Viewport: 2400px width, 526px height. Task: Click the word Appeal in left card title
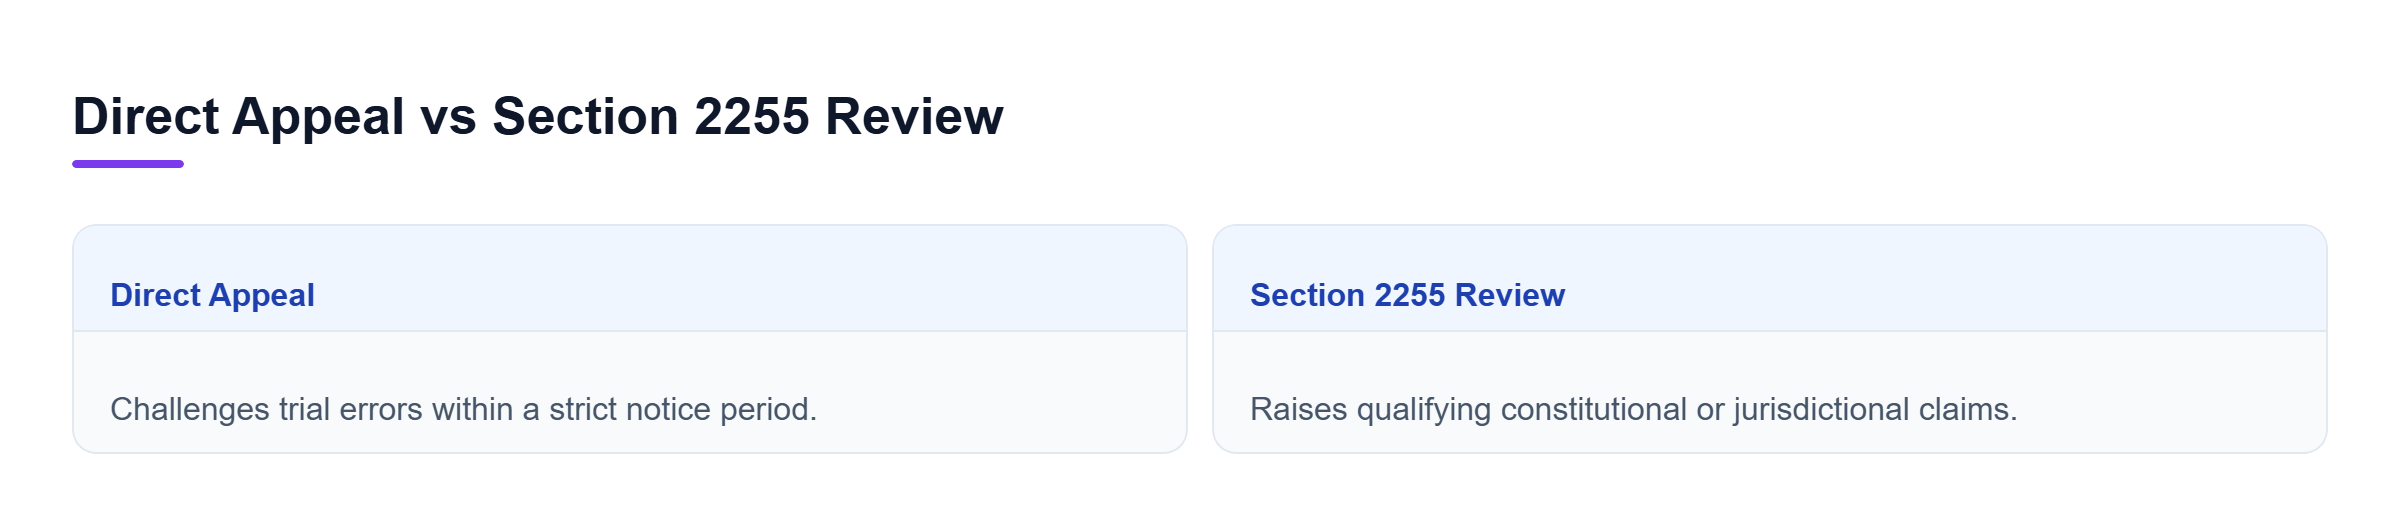(262, 295)
